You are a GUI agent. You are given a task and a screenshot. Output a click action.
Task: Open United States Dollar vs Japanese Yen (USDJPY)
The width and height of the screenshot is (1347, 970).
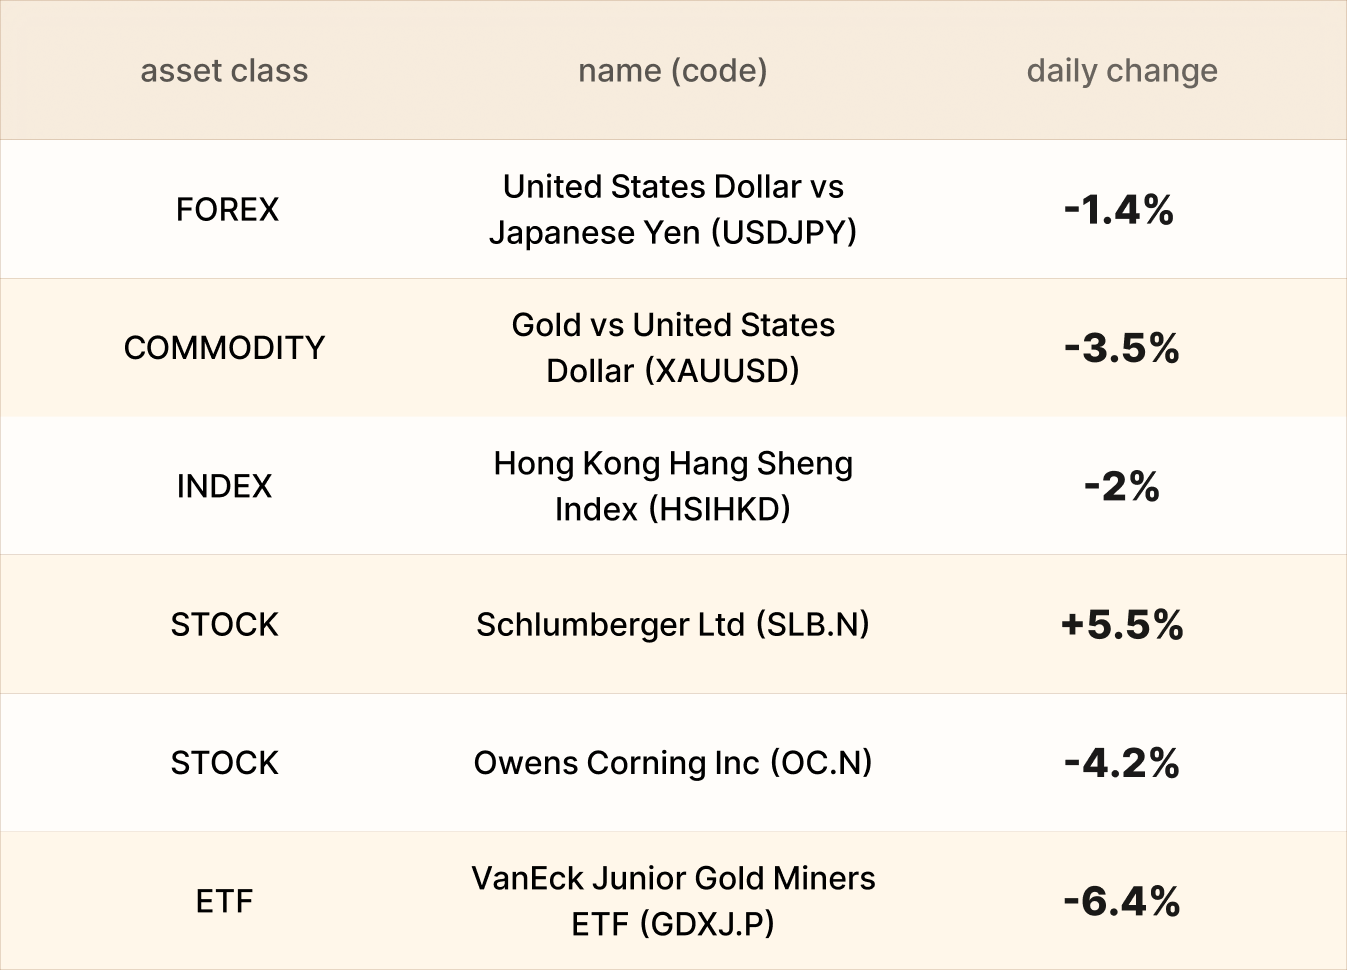point(673,209)
